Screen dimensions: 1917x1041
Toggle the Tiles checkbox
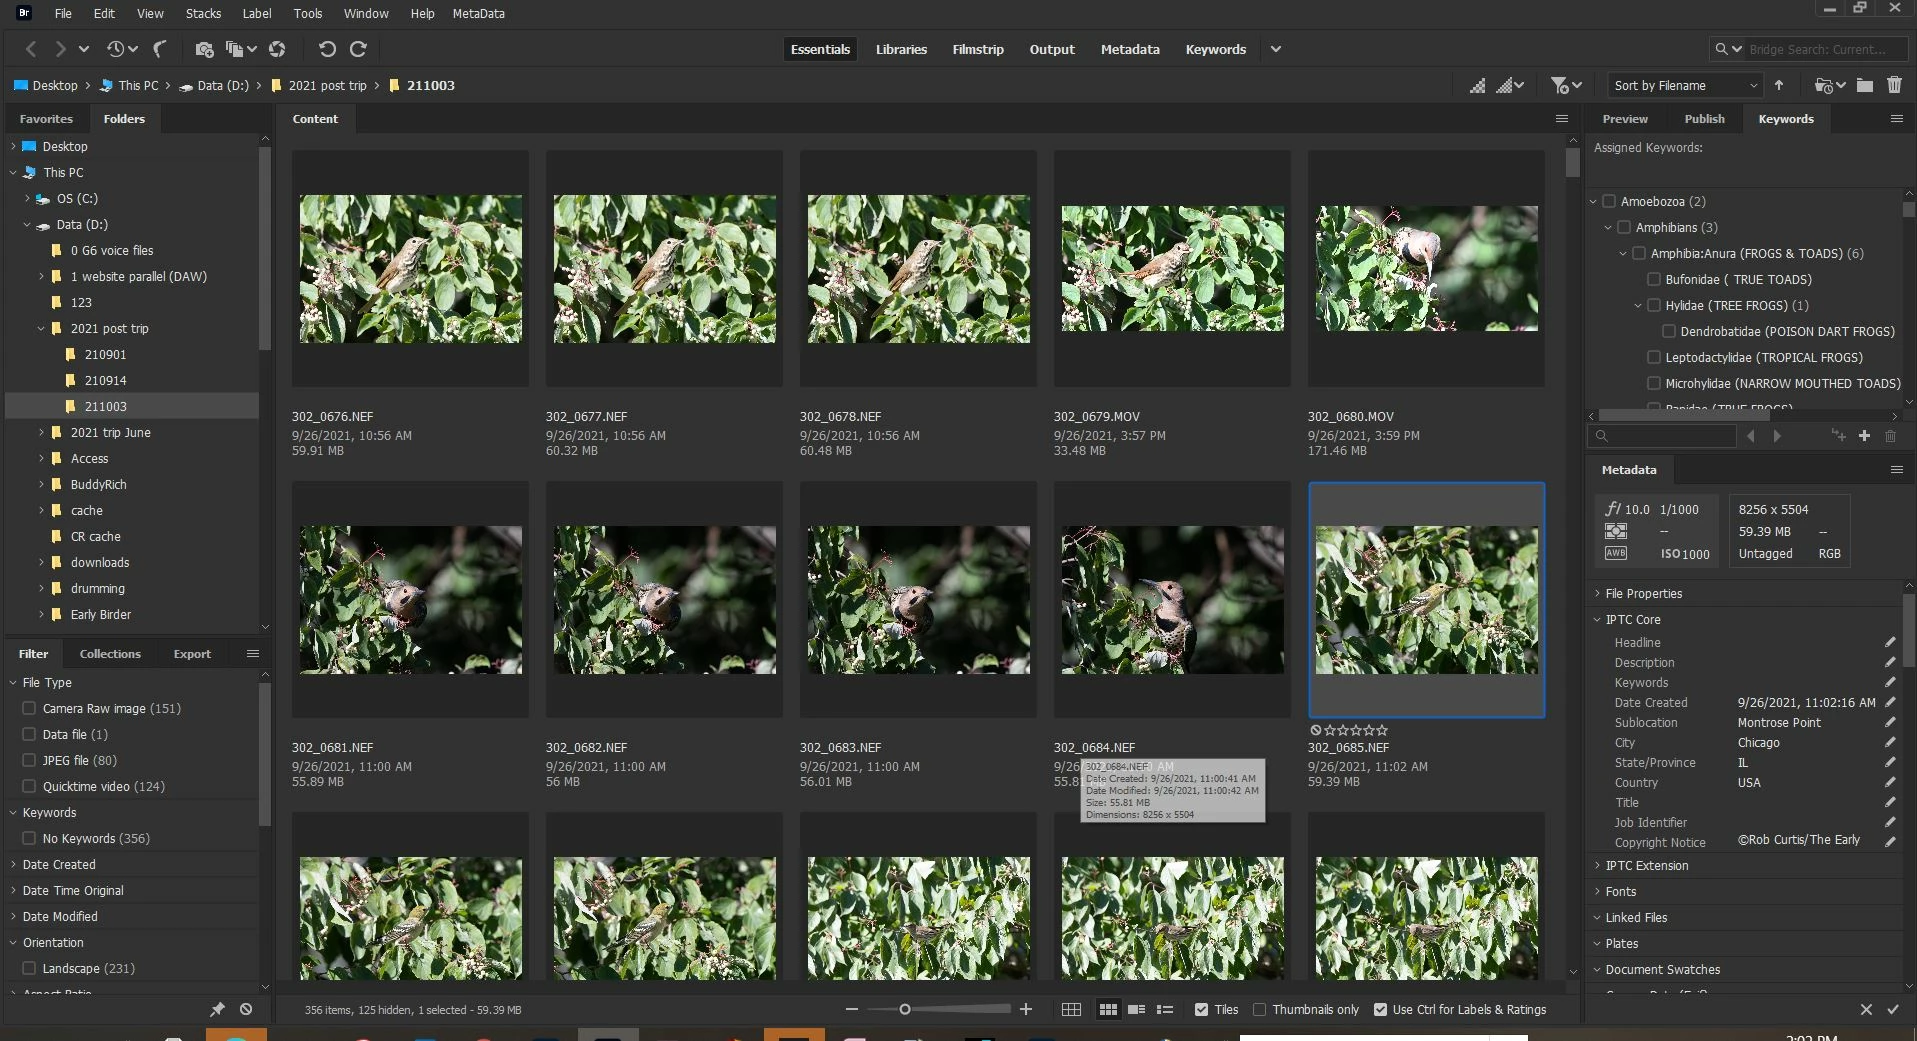[1201, 1010]
